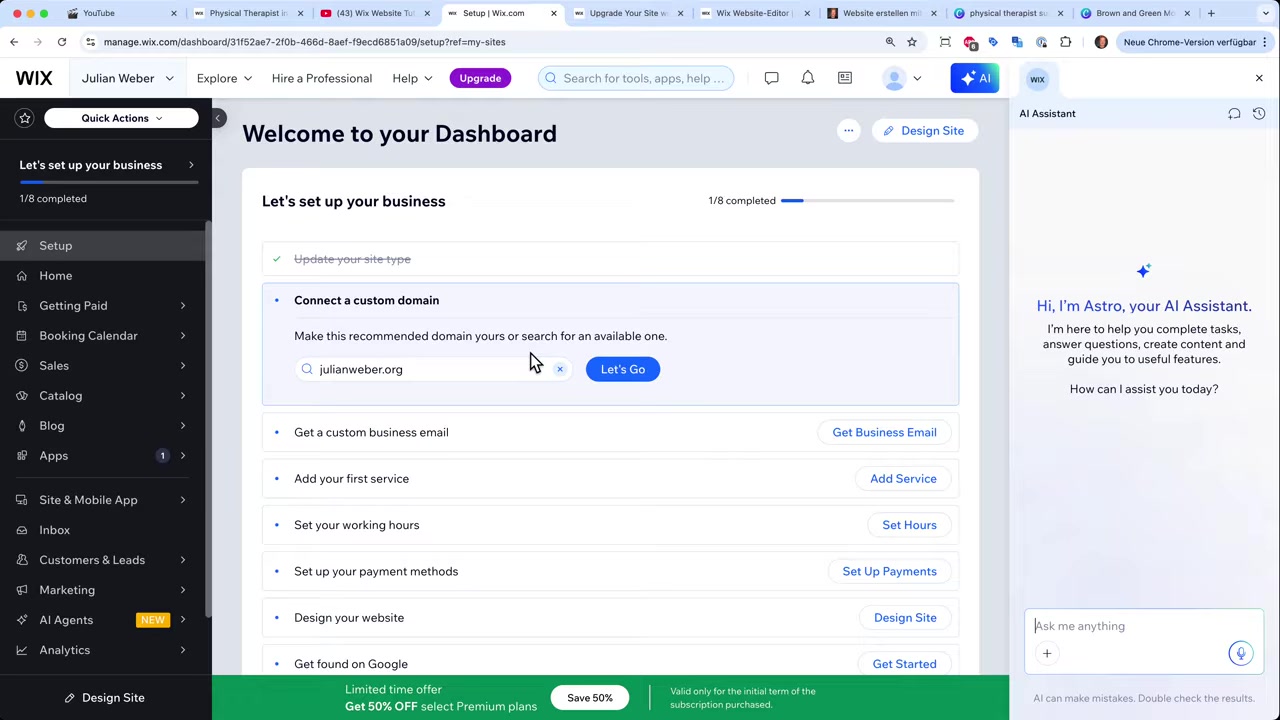Click the browser back arrow

coord(14,42)
